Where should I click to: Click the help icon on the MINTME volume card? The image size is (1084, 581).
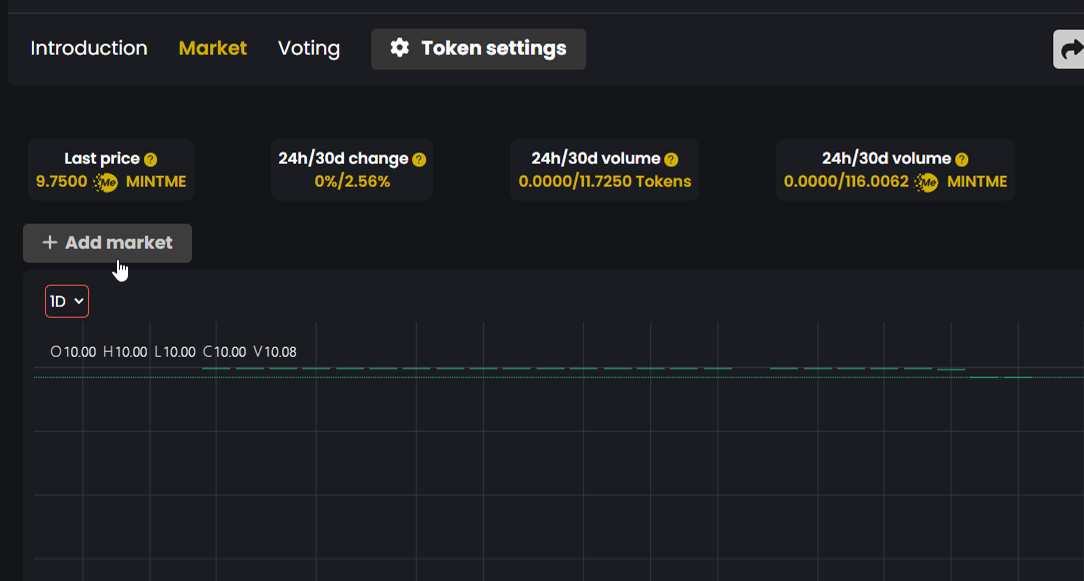click(x=961, y=158)
